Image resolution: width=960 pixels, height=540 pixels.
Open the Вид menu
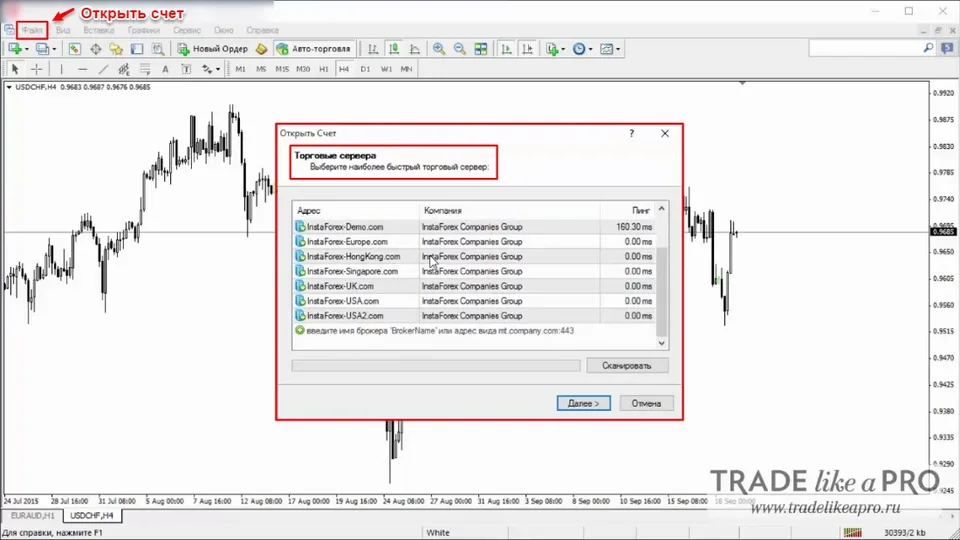pos(63,30)
